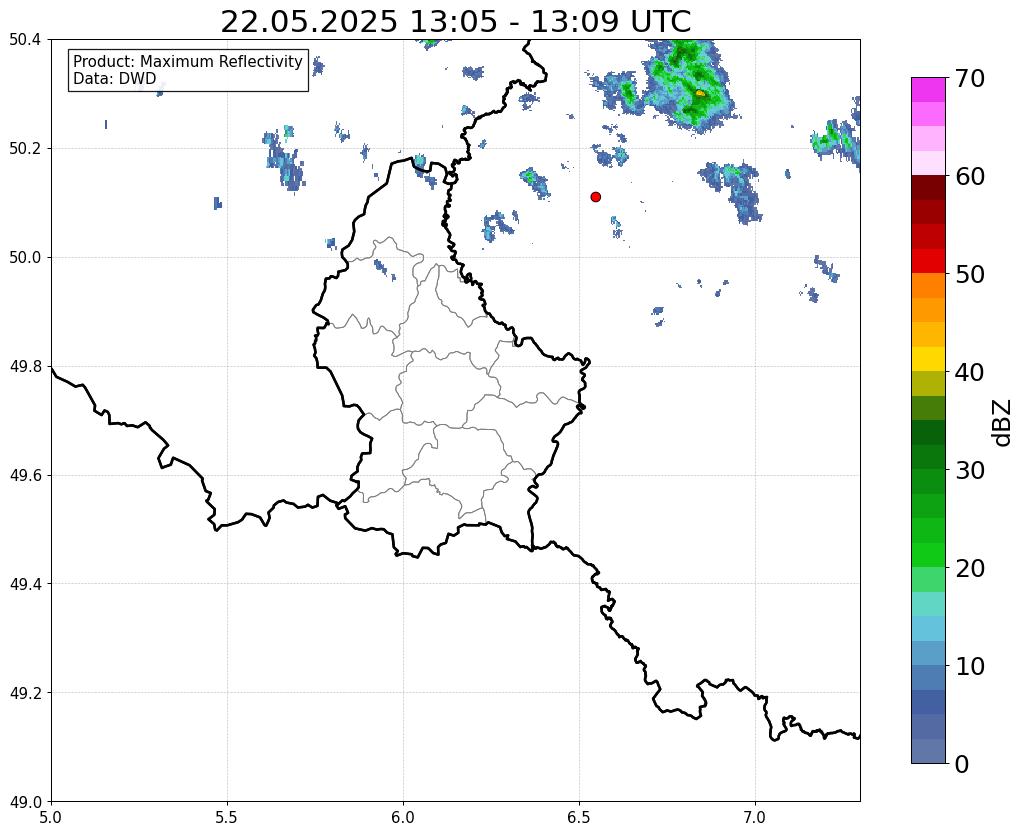Click the colorbar tick label "30"

tap(970, 470)
